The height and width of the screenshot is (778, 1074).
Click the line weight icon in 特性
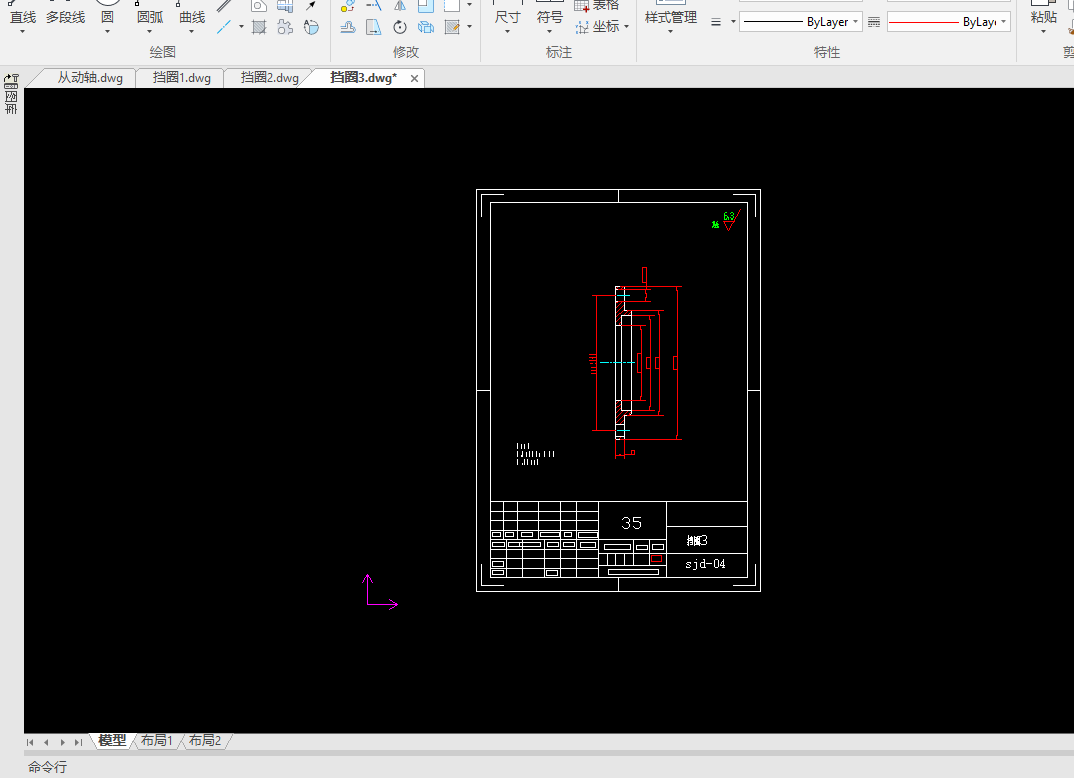point(717,22)
